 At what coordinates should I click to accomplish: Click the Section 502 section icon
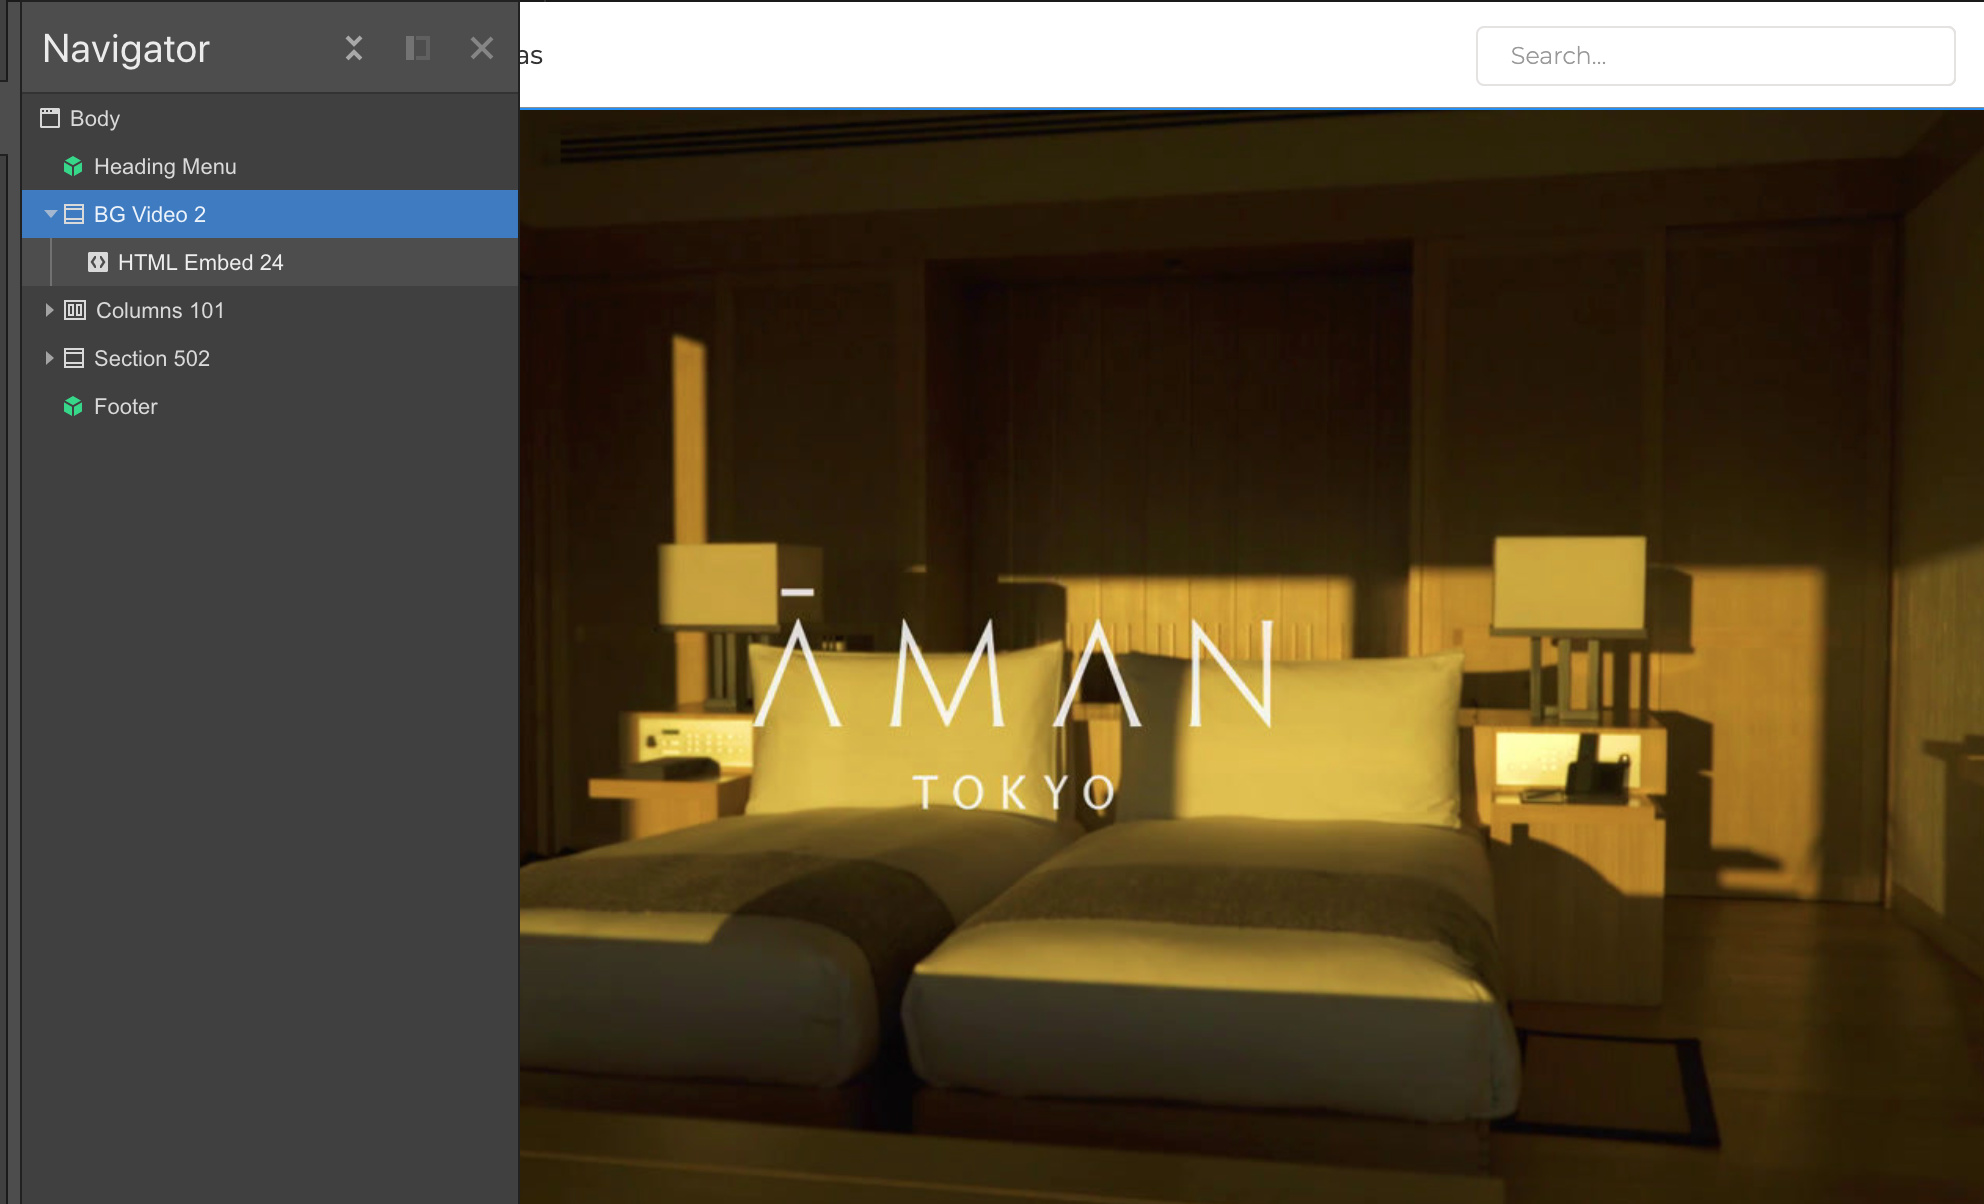coord(74,358)
